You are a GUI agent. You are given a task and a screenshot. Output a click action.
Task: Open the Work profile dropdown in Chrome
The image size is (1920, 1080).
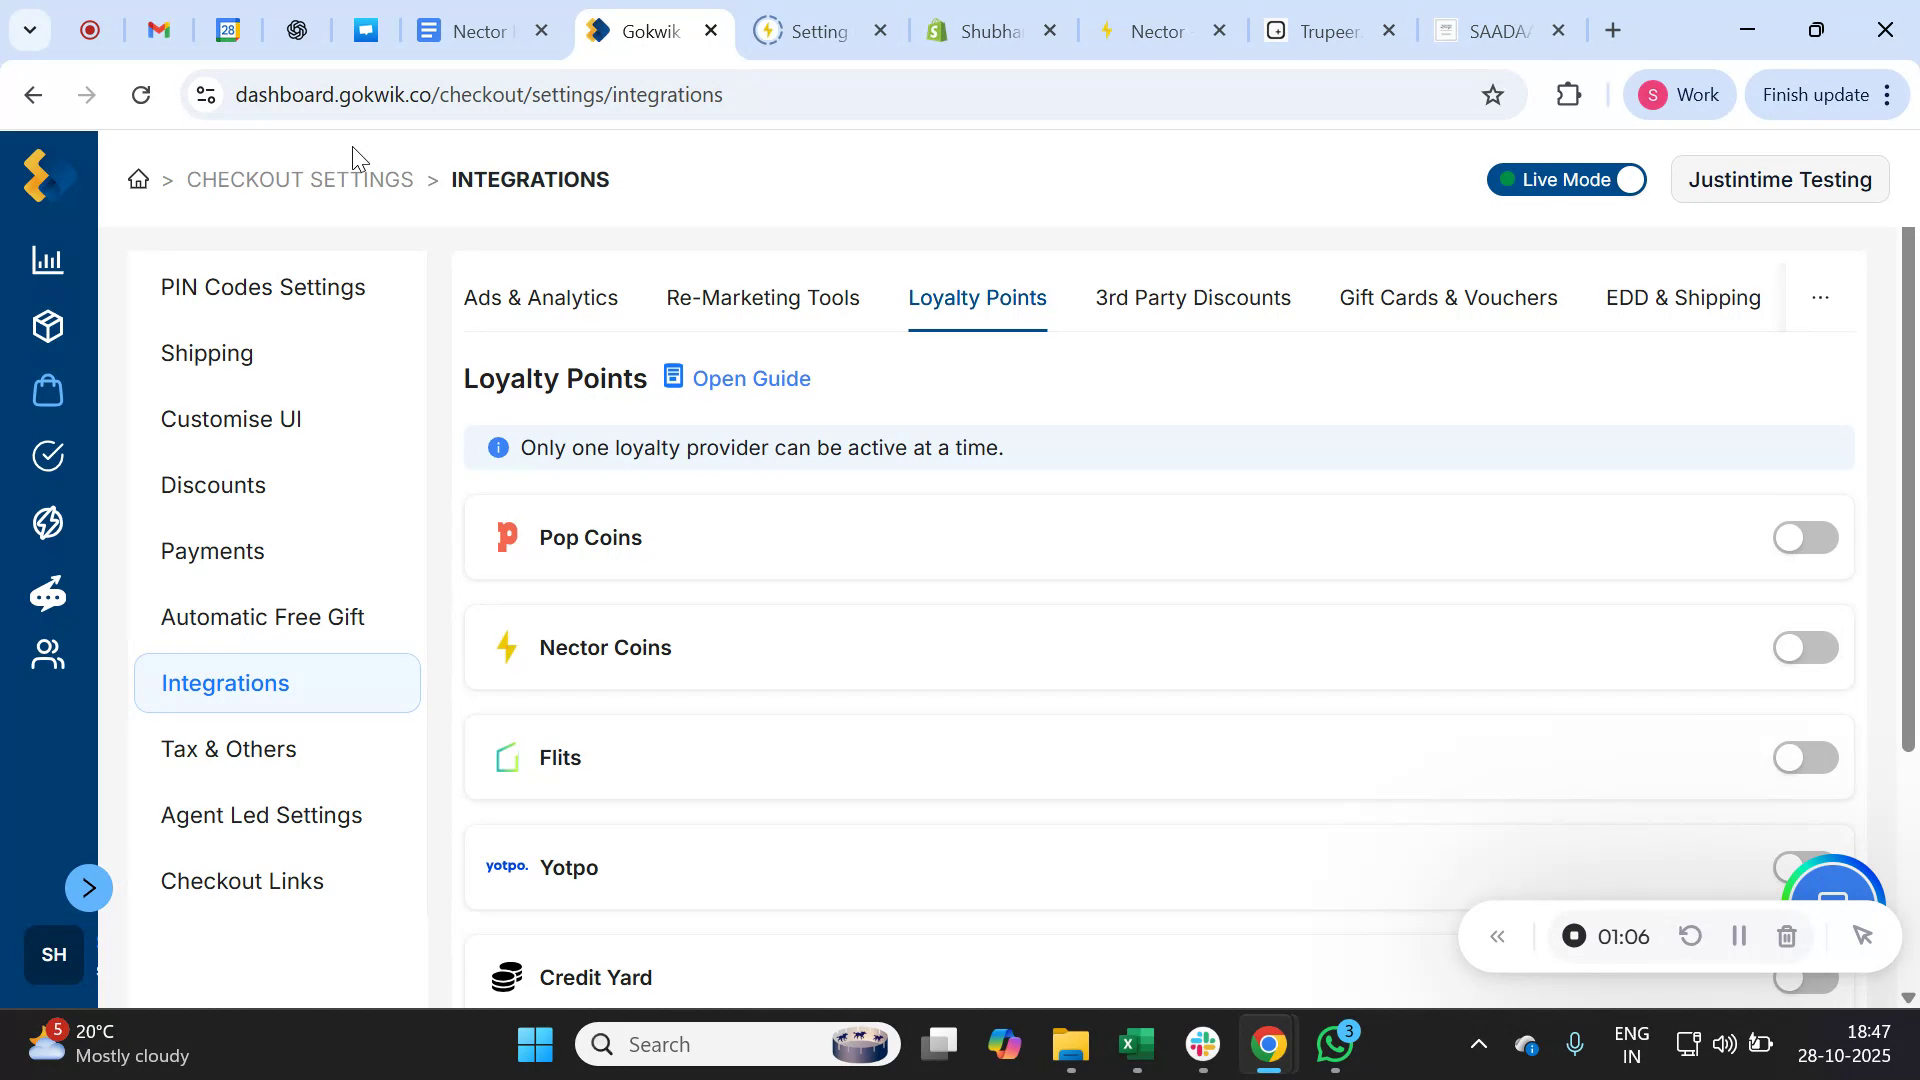[x=1680, y=94]
